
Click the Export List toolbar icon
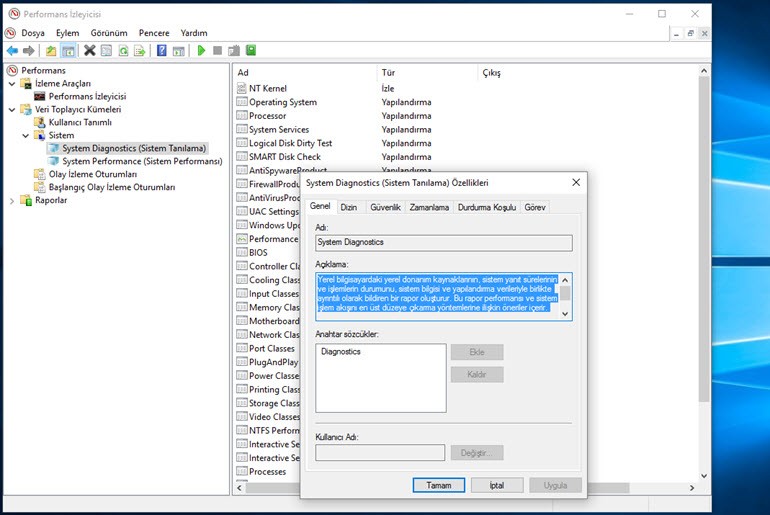pos(141,50)
